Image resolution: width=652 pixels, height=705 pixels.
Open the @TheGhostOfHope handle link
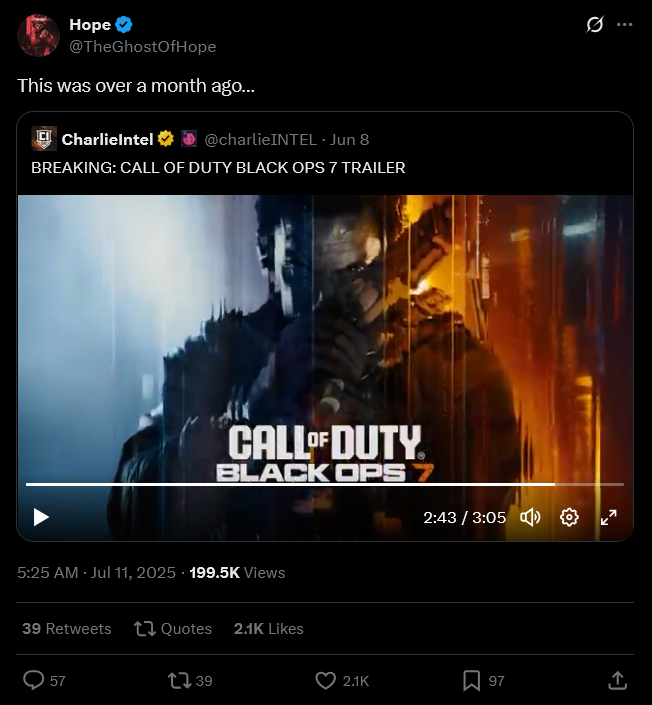click(x=143, y=47)
